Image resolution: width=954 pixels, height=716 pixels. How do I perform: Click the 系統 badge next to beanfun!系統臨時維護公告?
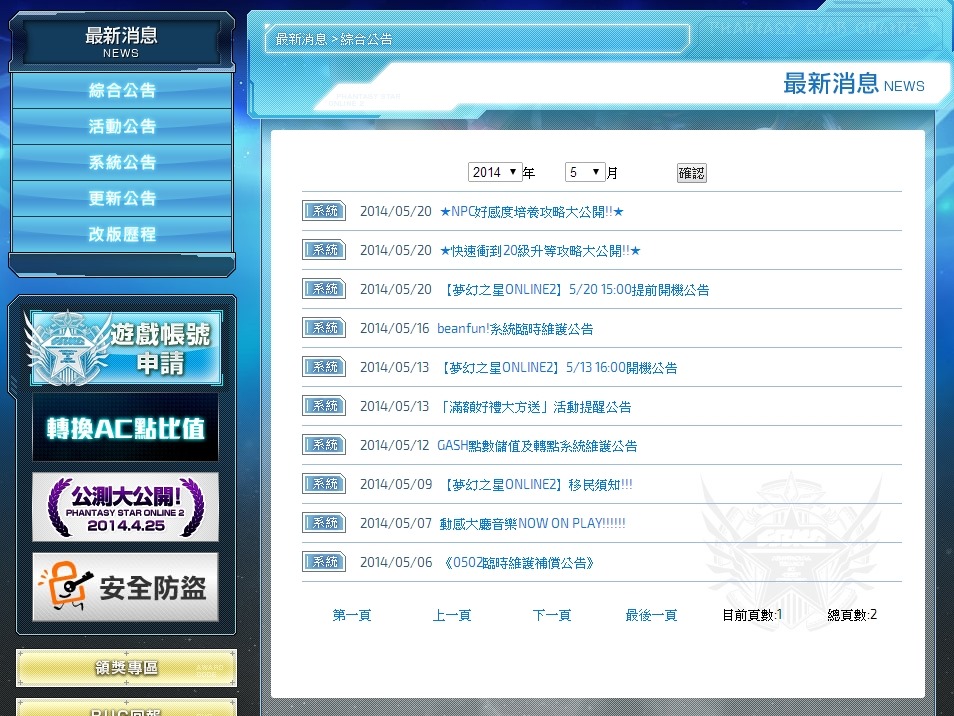[x=323, y=327]
